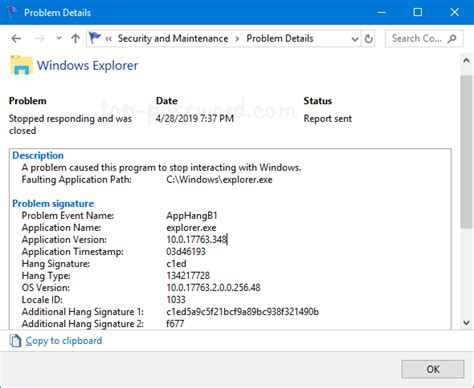
Task: Focus the Search Control Panel field
Action: 424,39
